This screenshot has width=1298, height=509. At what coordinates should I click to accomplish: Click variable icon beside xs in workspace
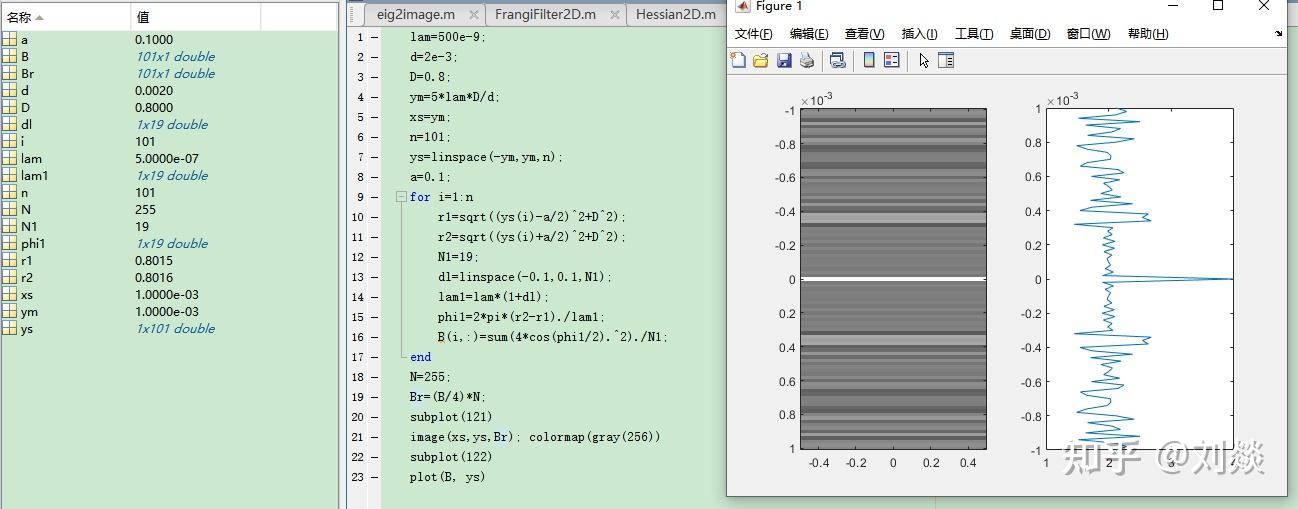[9, 295]
